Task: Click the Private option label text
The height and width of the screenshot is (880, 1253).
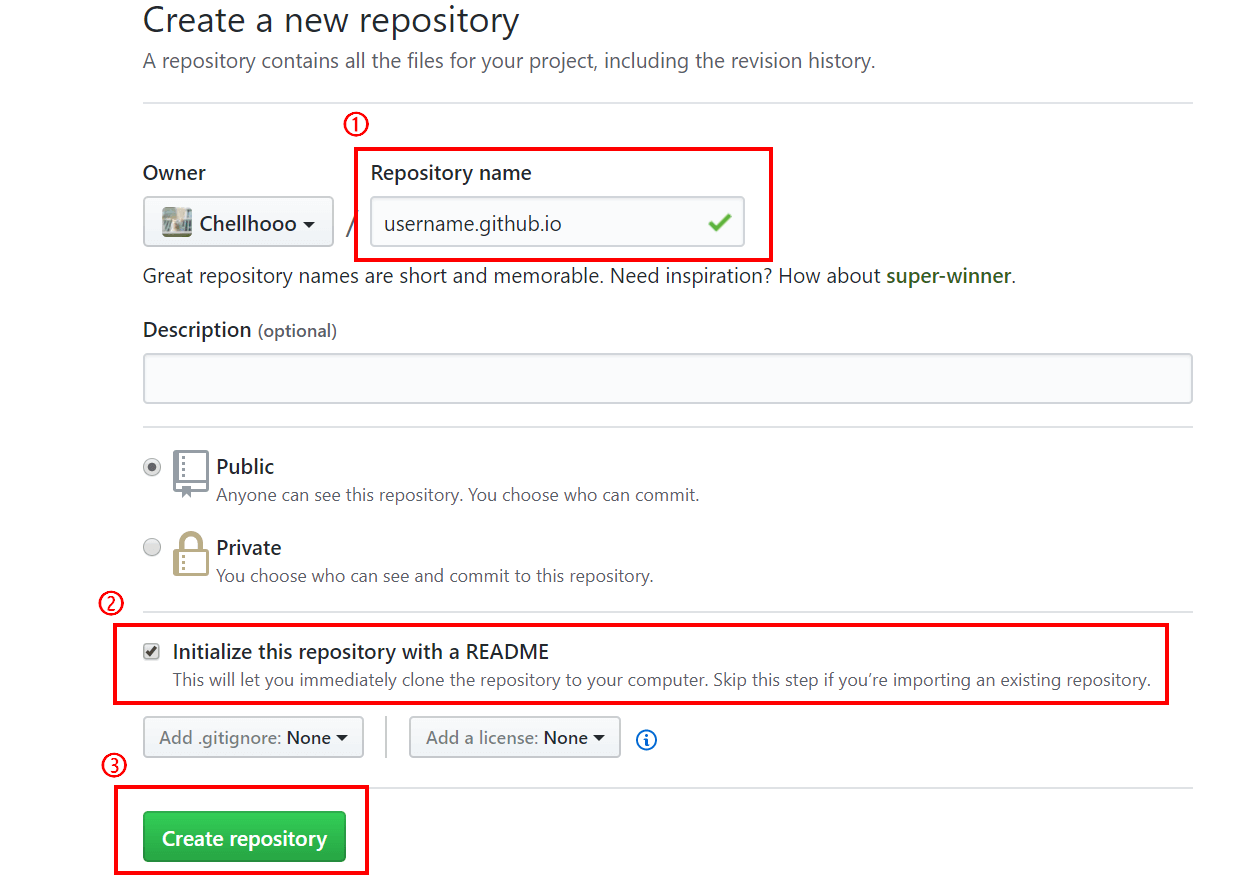Action: coord(249,548)
